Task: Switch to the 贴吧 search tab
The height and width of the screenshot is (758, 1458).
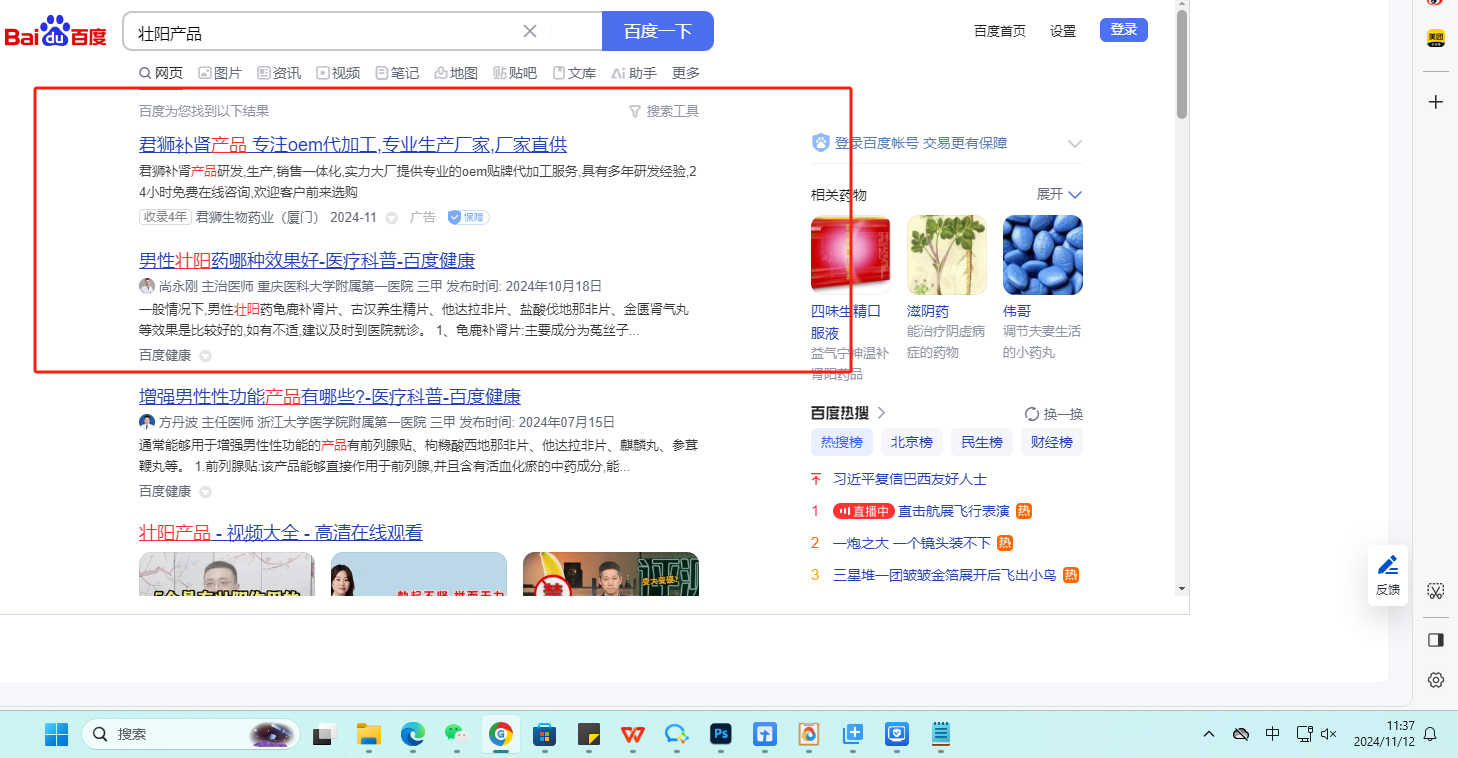Action: point(515,73)
